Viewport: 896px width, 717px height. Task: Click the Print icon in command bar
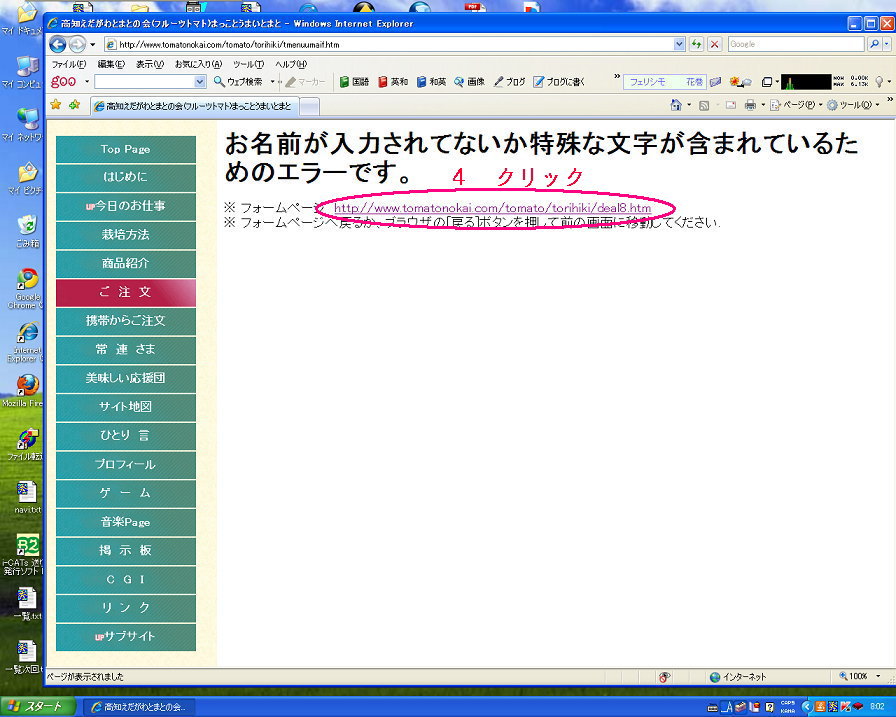point(750,105)
